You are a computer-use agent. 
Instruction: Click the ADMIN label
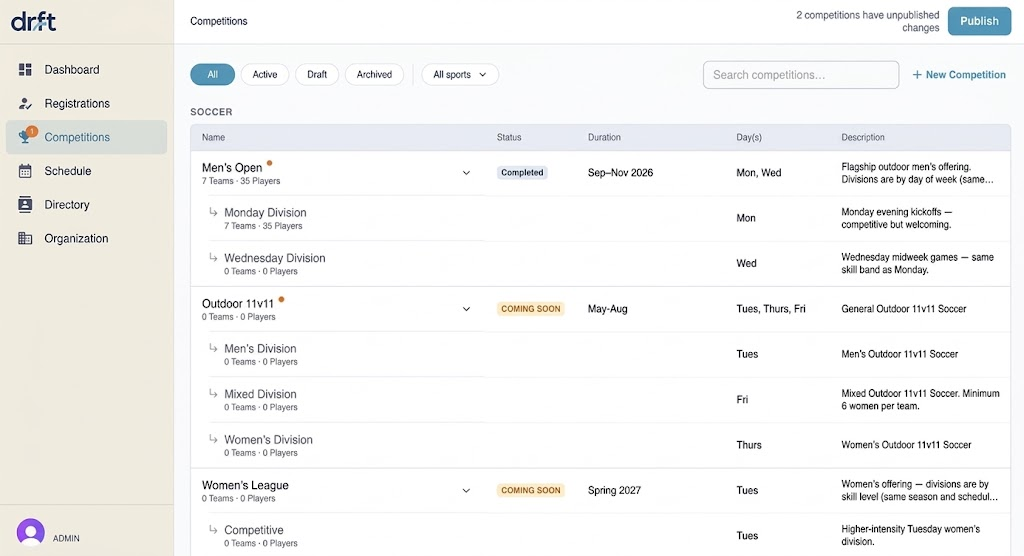[66, 538]
